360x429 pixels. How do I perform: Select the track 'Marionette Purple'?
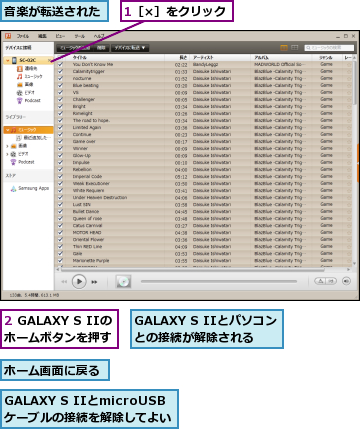coord(91,260)
